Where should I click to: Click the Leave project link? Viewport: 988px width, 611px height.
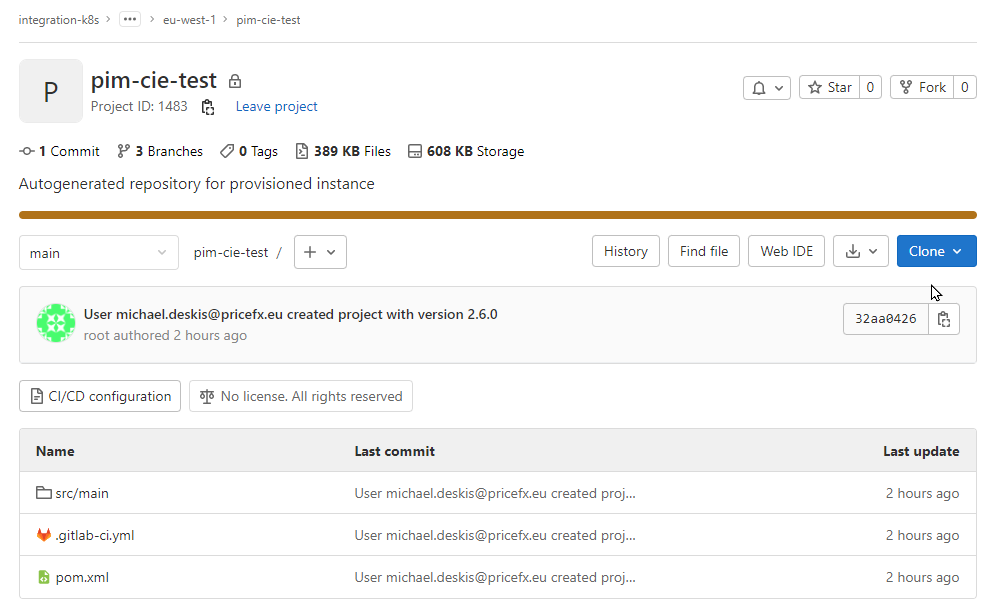tap(276, 106)
